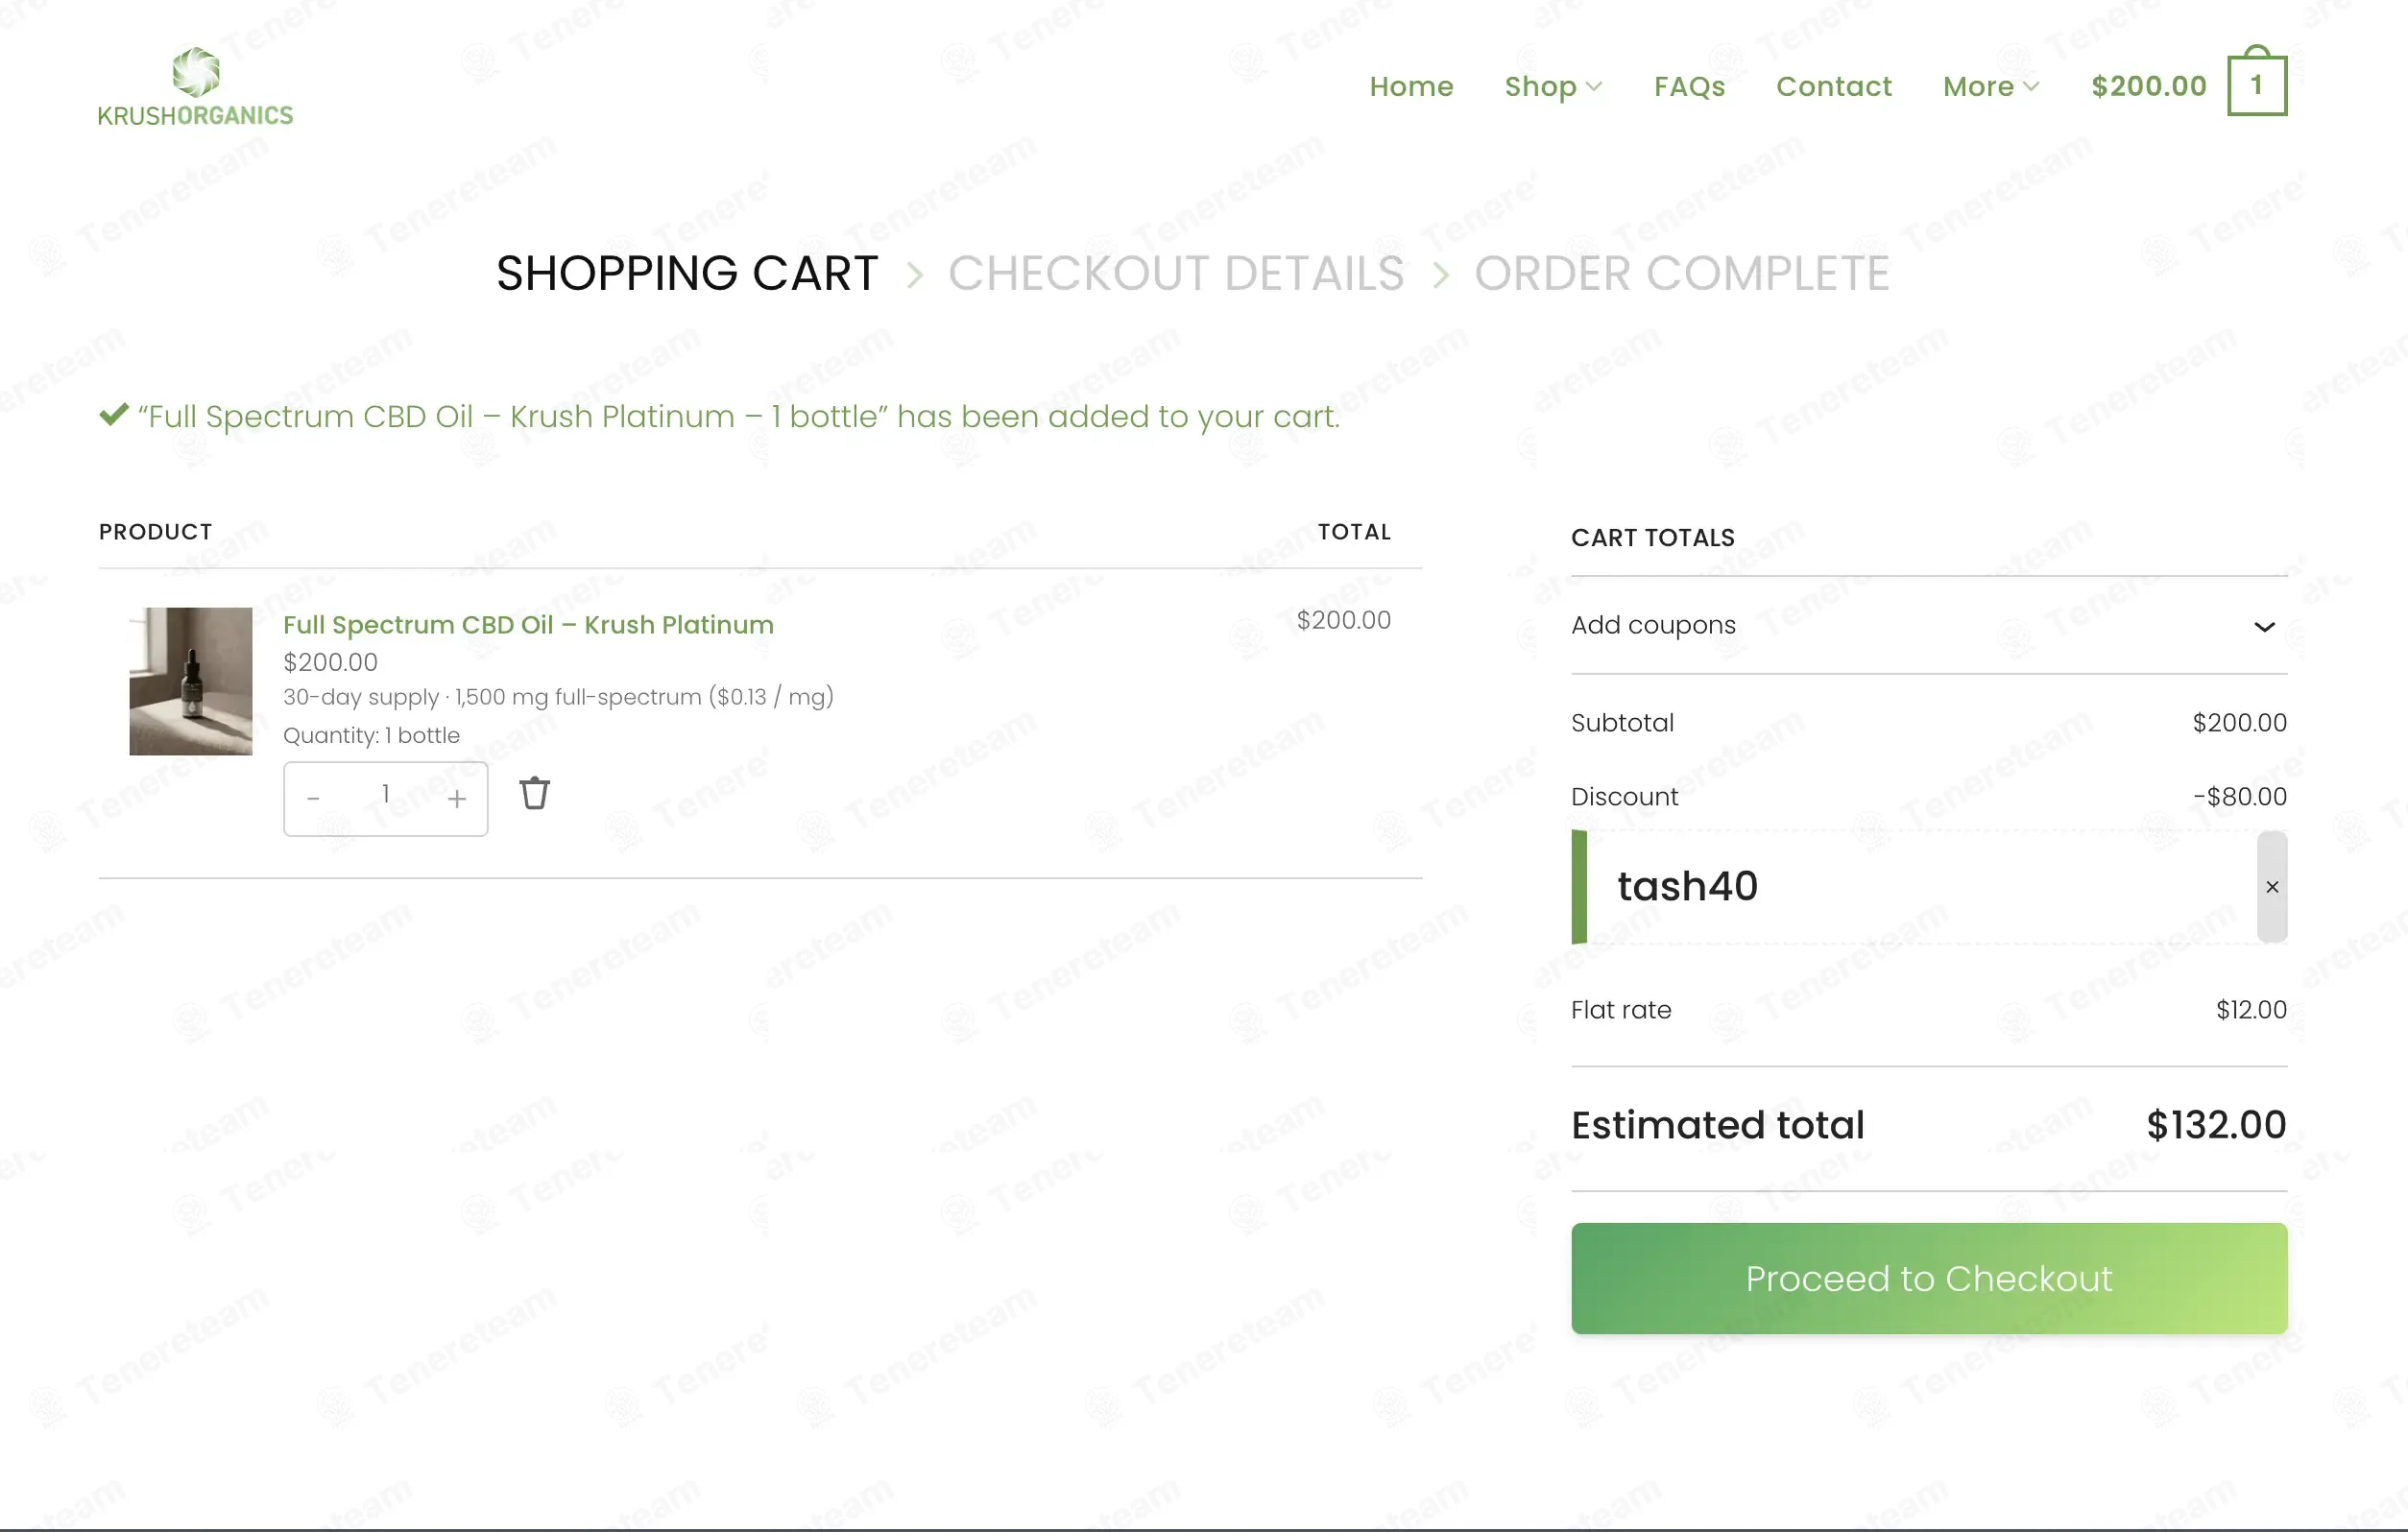The height and width of the screenshot is (1532, 2408).
Task: Open the shopping bag cart icon
Action: 2256,81
